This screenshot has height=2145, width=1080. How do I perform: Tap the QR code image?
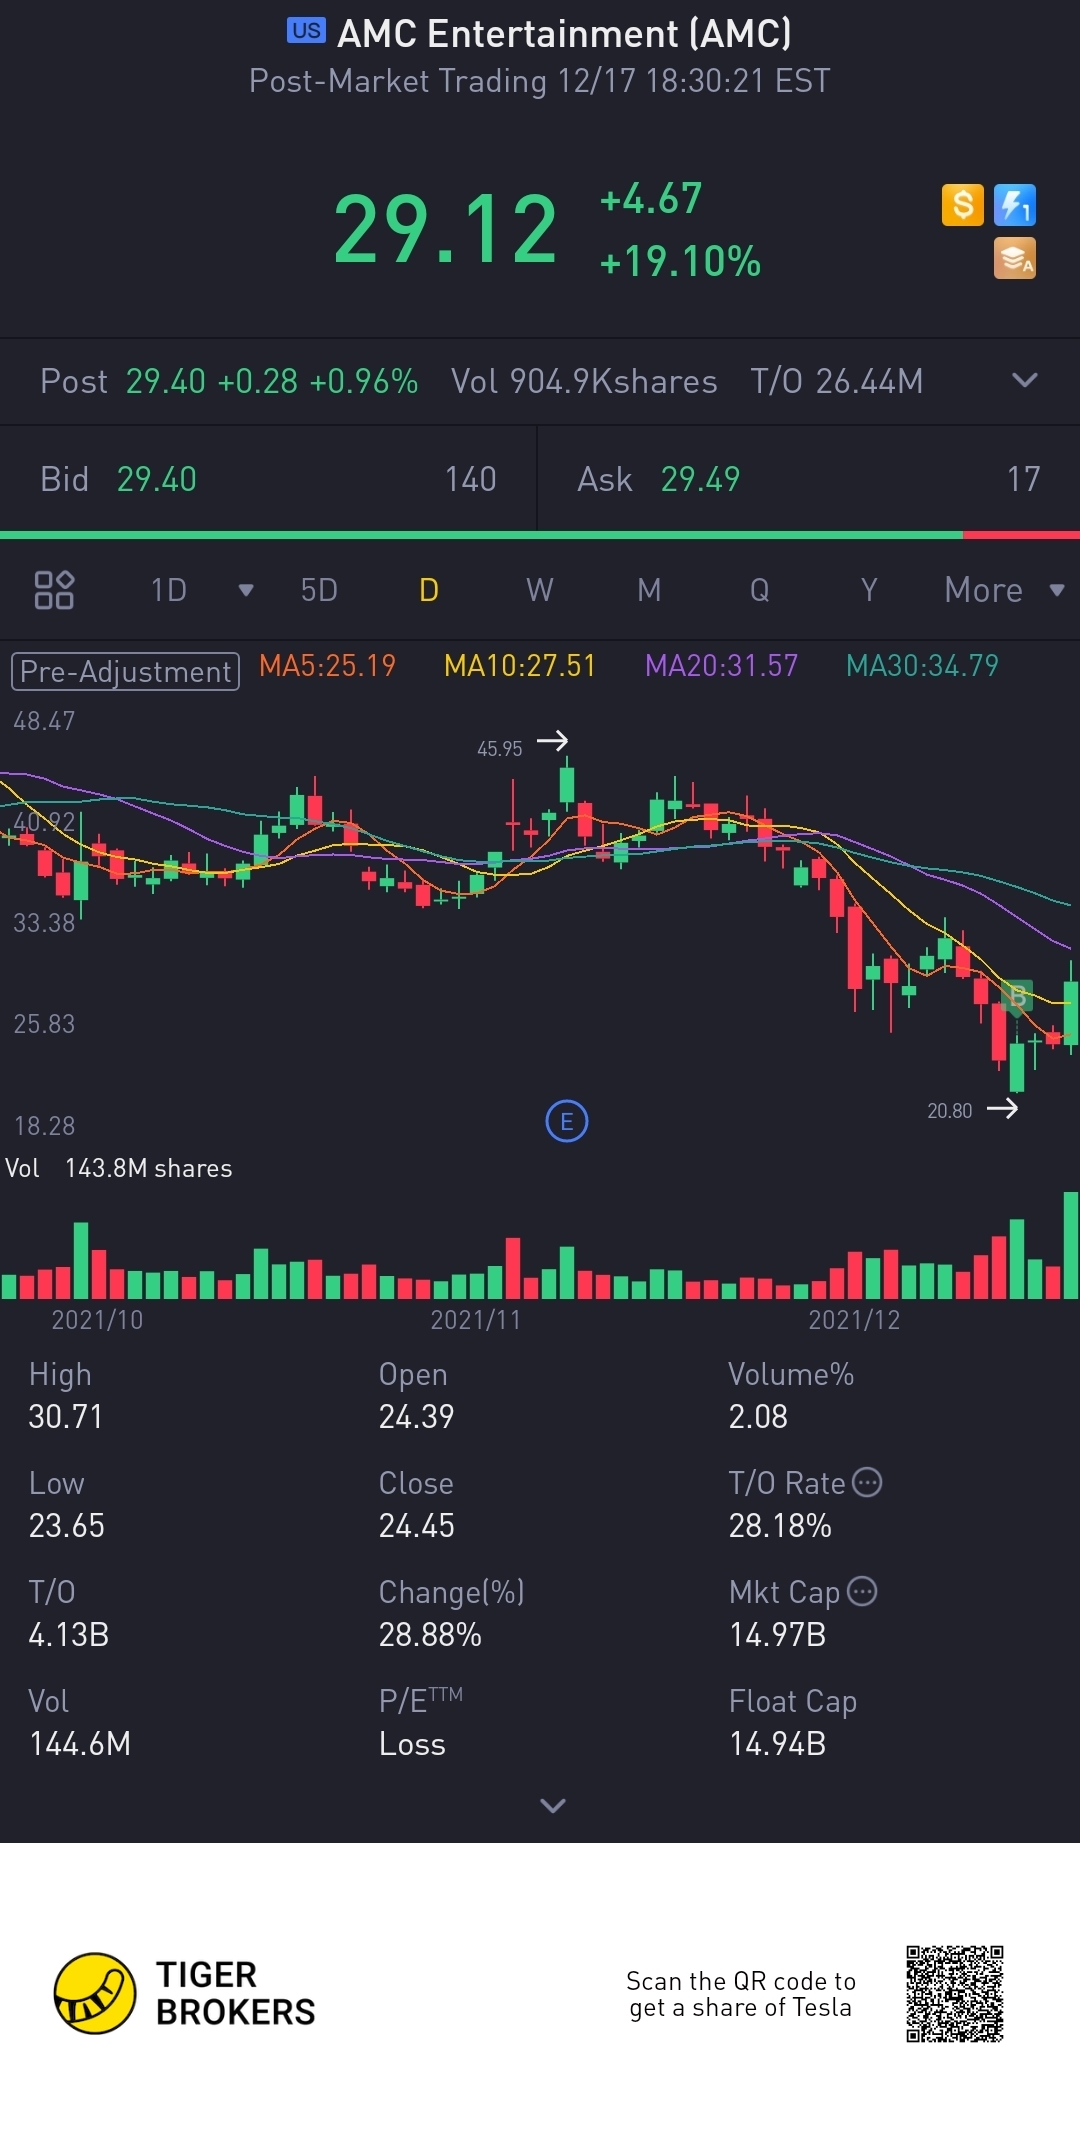tap(955, 1994)
